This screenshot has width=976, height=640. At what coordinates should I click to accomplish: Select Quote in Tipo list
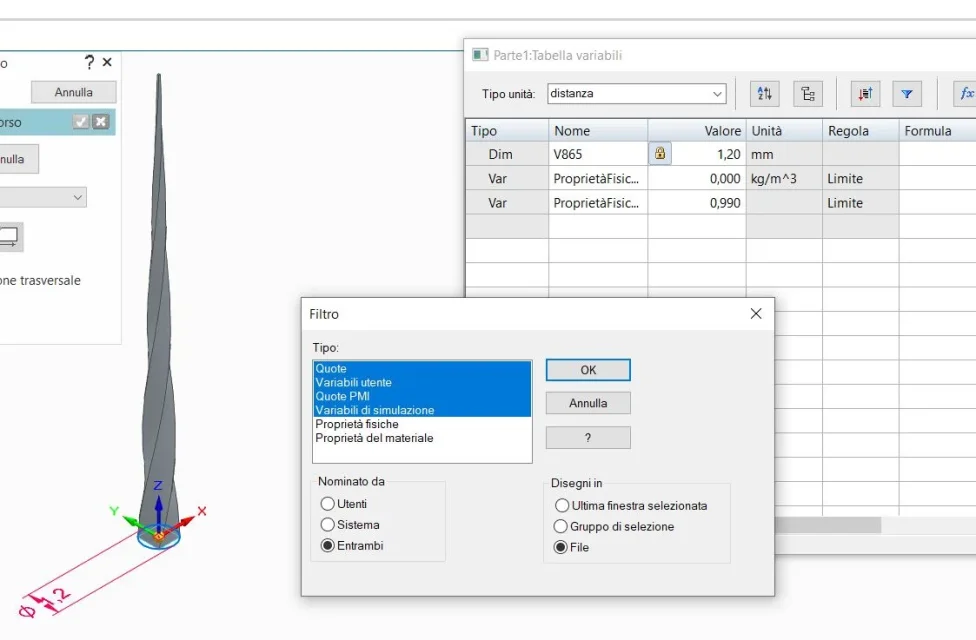tap(422, 369)
